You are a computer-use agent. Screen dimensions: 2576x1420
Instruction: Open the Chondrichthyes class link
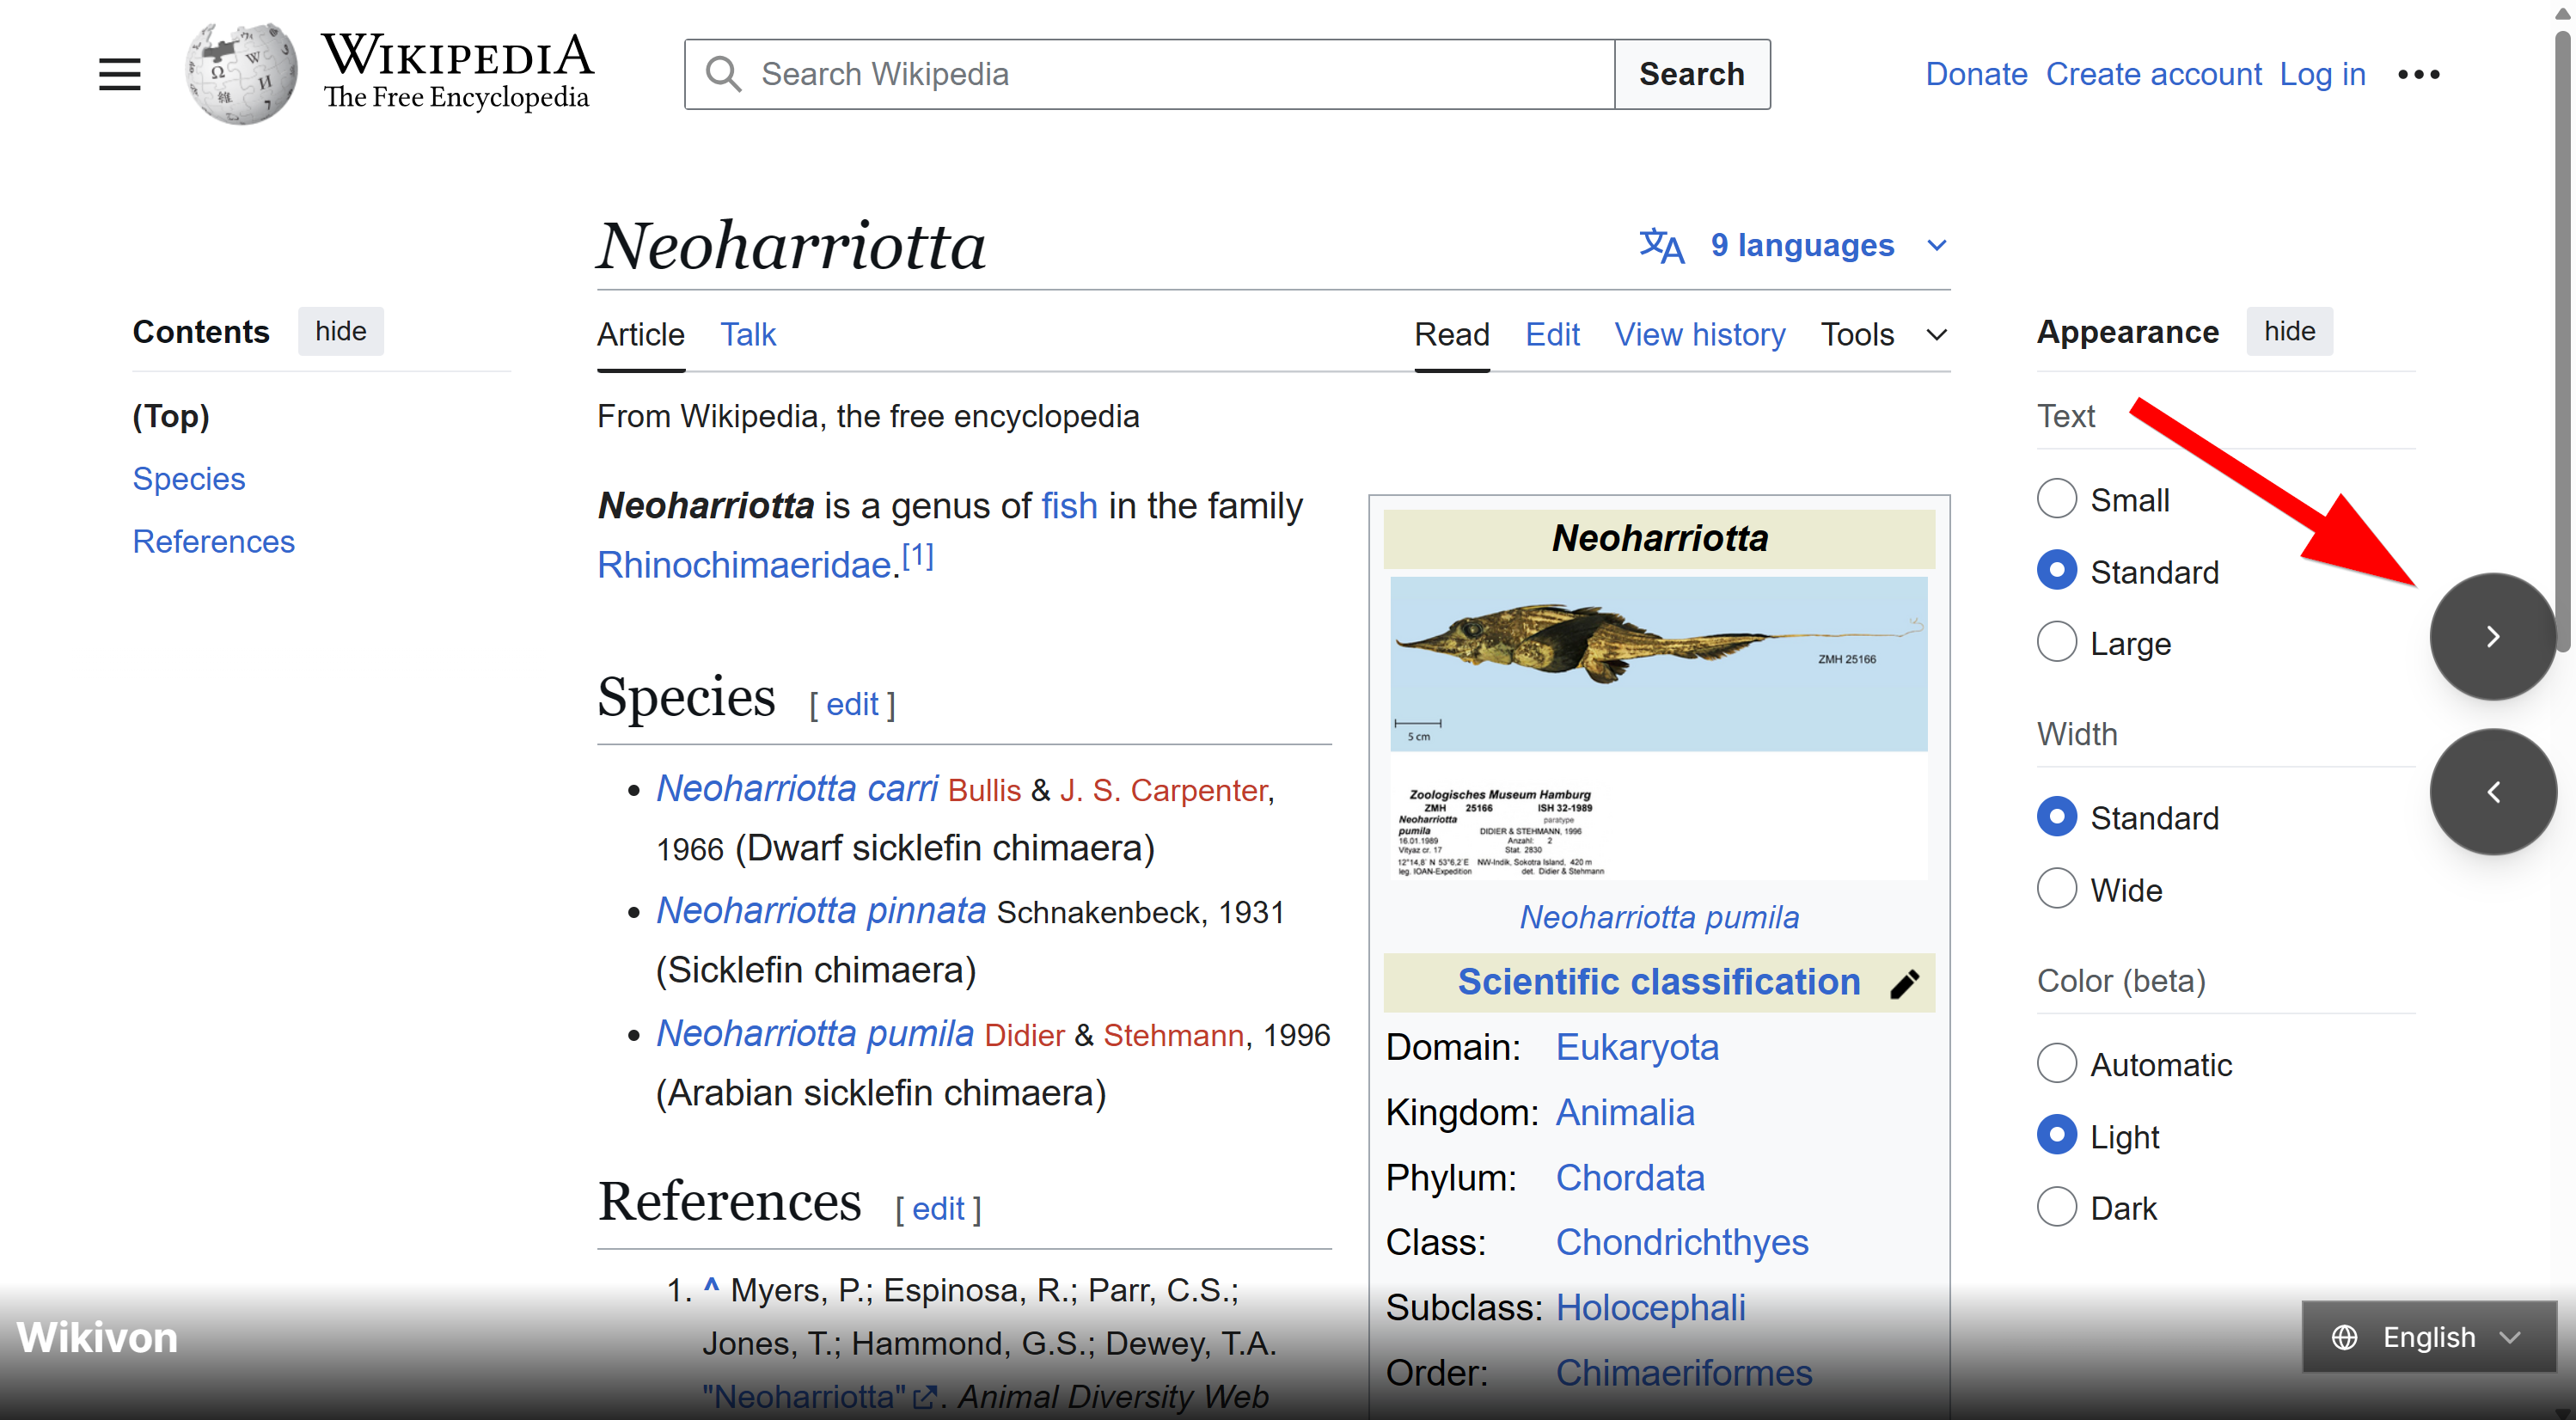tap(1682, 1243)
